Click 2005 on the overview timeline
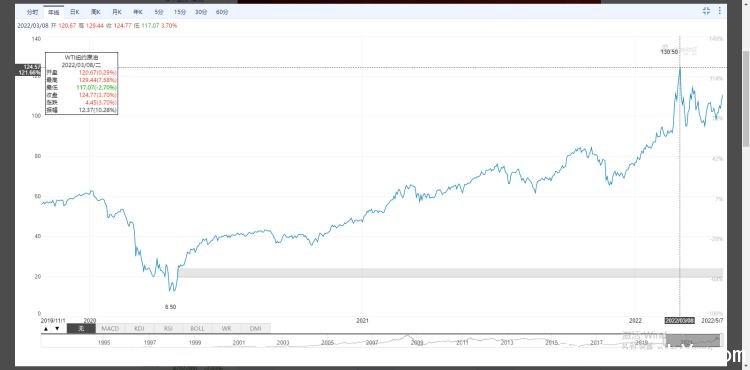 (328, 343)
